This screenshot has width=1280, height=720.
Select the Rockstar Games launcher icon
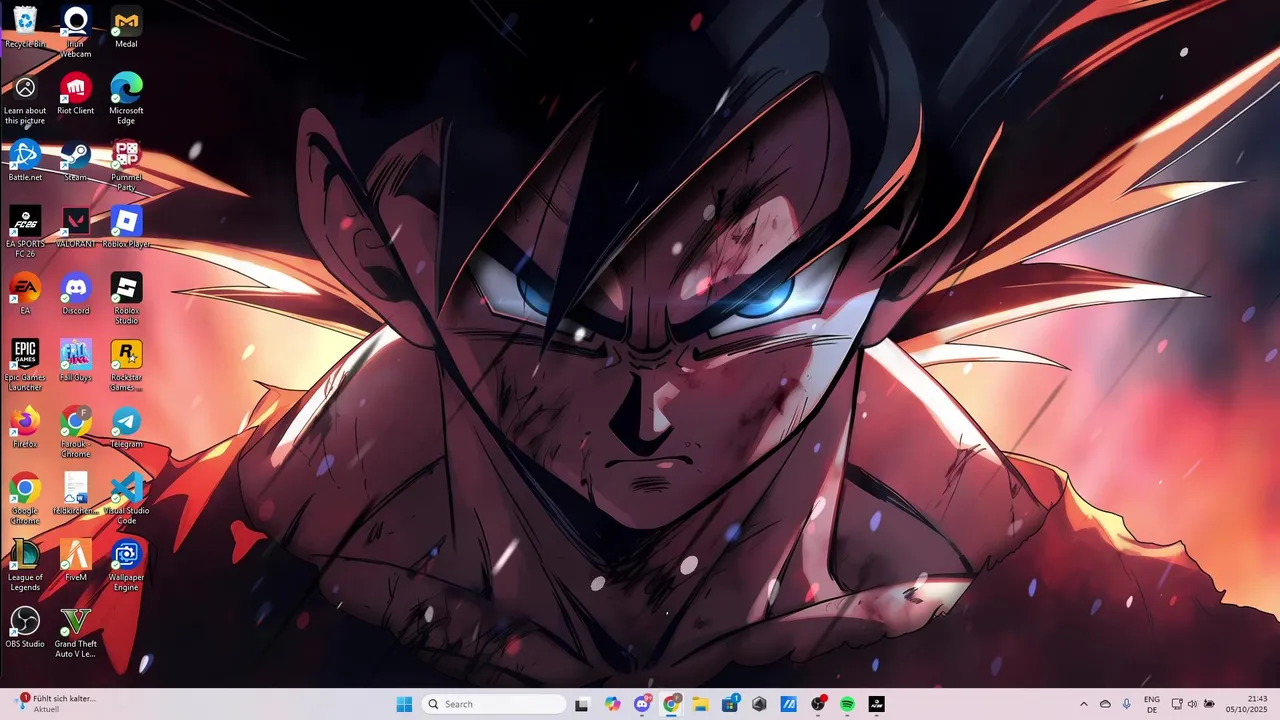pos(126,365)
